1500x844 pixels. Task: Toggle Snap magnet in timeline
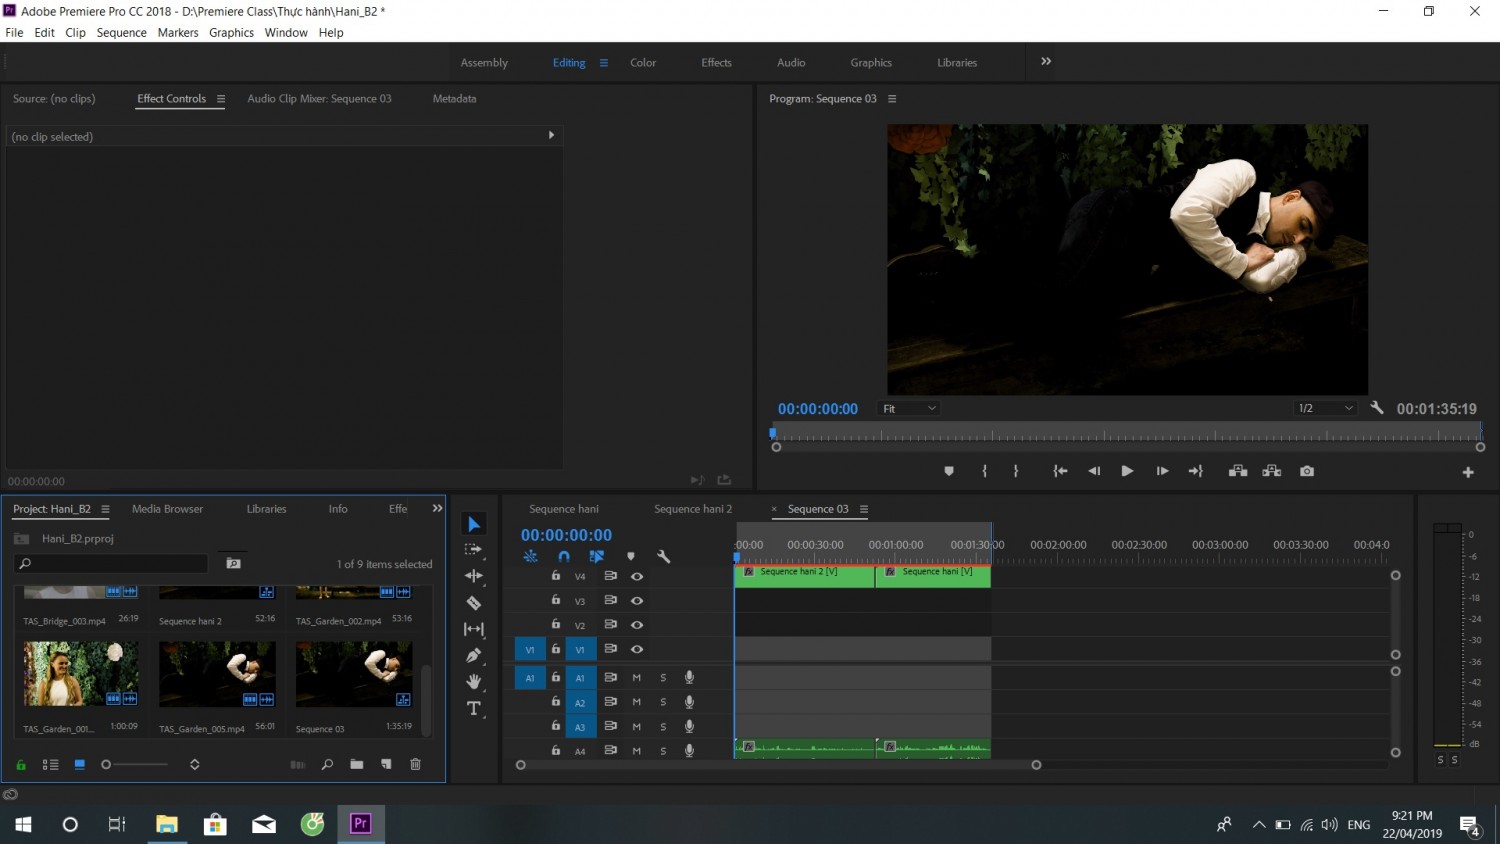pyautogui.click(x=564, y=556)
